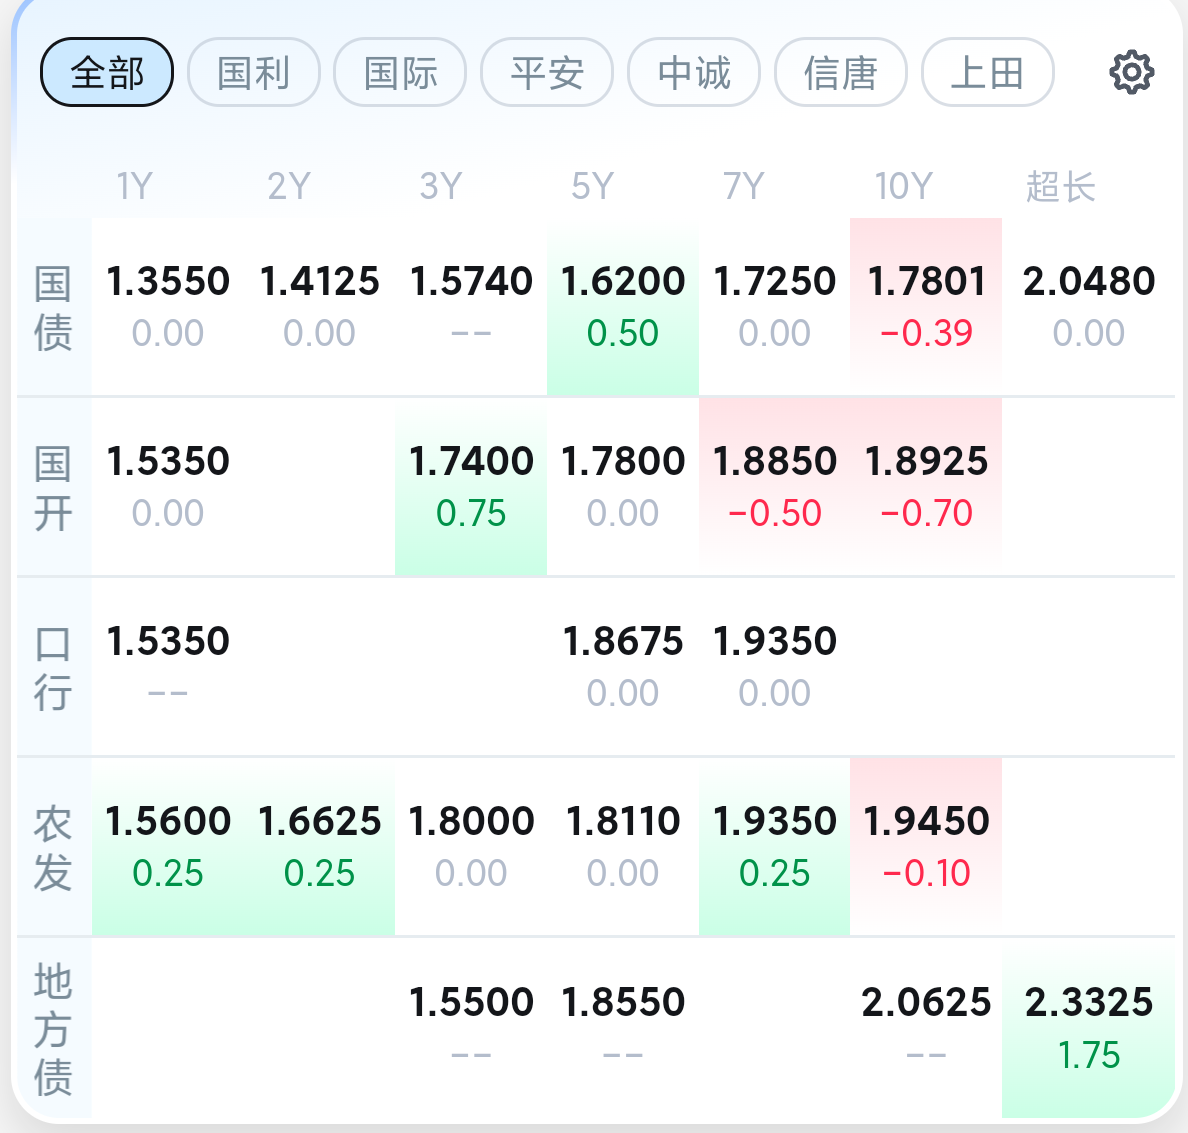Click the 国债 10Y yield 1.7801

pyautogui.click(x=926, y=306)
